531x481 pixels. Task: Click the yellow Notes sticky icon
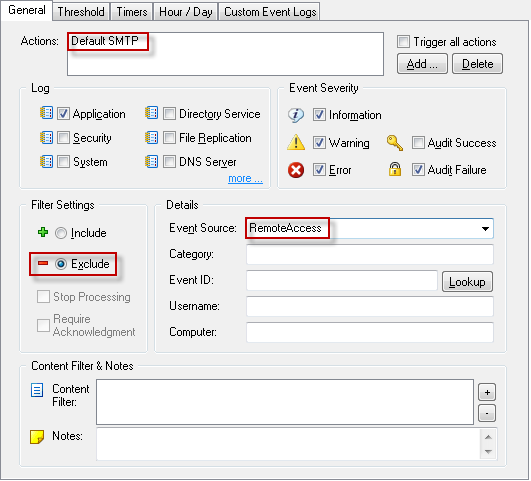pyautogui.click(x=37, y=437)
